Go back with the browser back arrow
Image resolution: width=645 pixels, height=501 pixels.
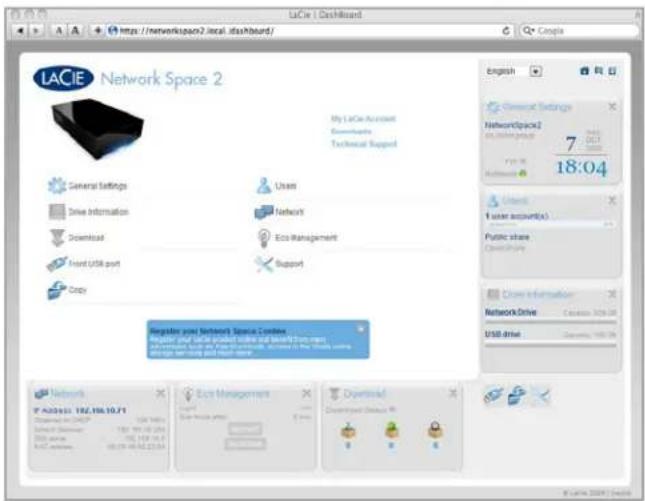(20, 31)
